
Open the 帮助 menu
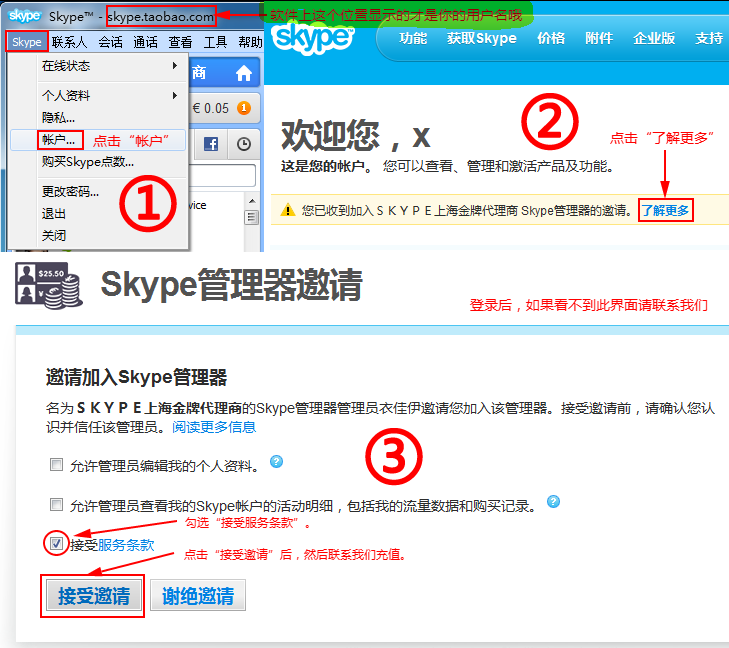click(x=251, y=42)
